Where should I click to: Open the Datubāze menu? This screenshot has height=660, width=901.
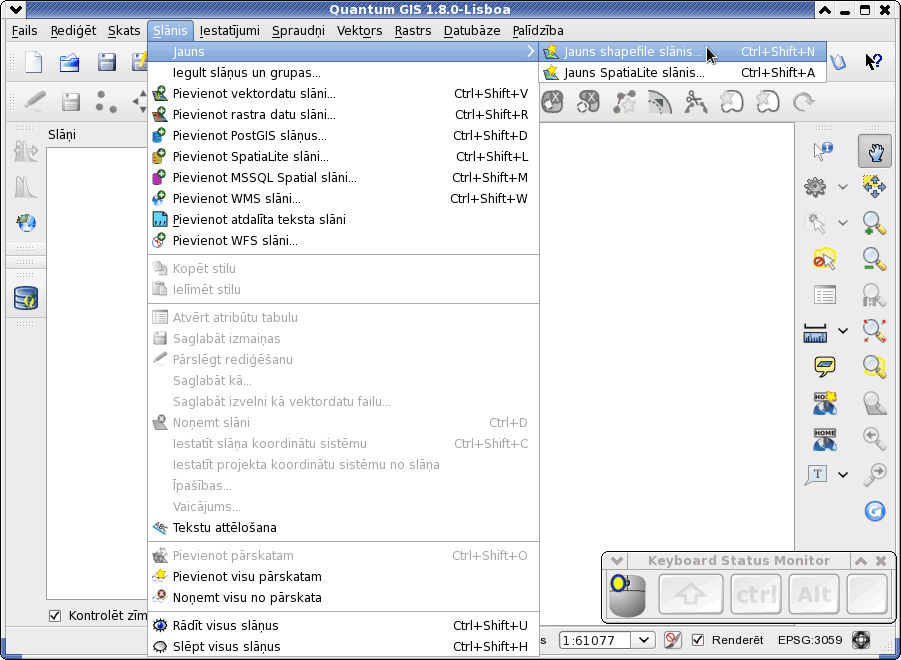pos(472,30)
